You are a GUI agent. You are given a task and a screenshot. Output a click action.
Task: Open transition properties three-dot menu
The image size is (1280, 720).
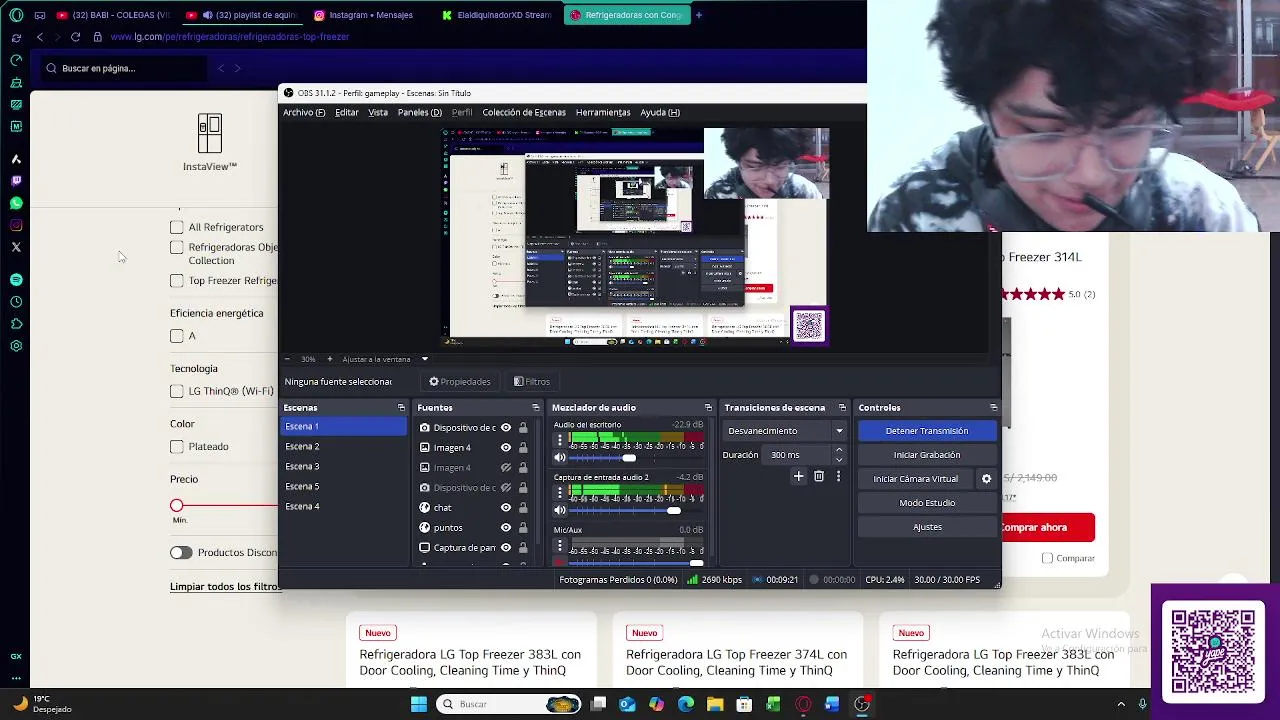tap(838, 476)
